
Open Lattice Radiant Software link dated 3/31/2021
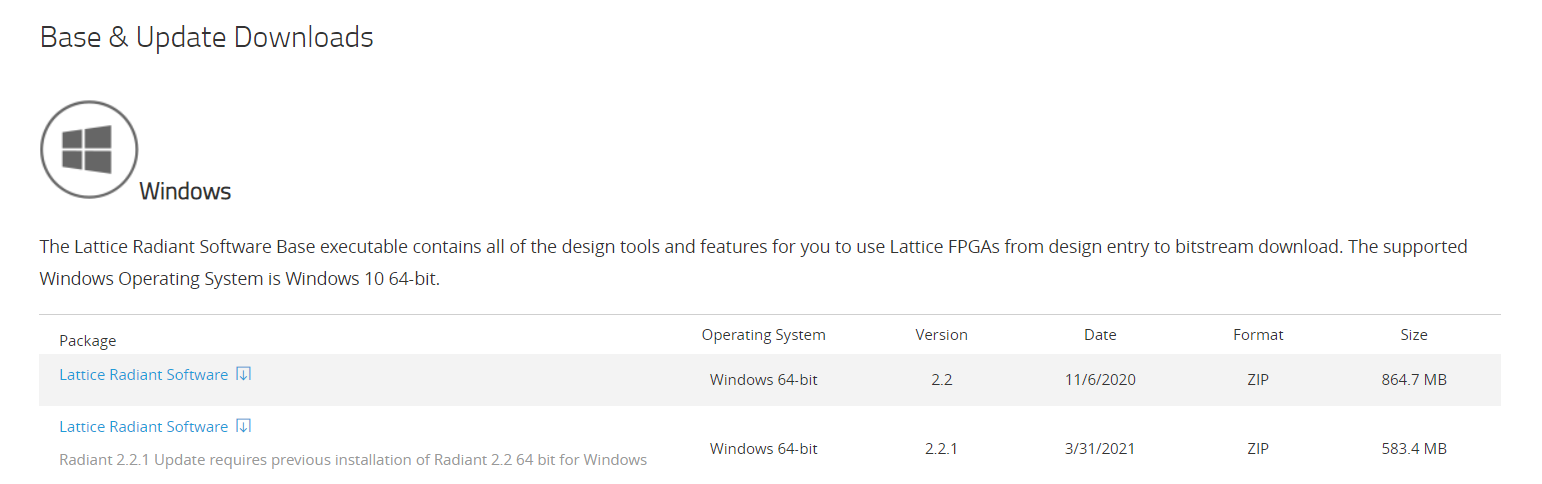[x=143, y=427]
